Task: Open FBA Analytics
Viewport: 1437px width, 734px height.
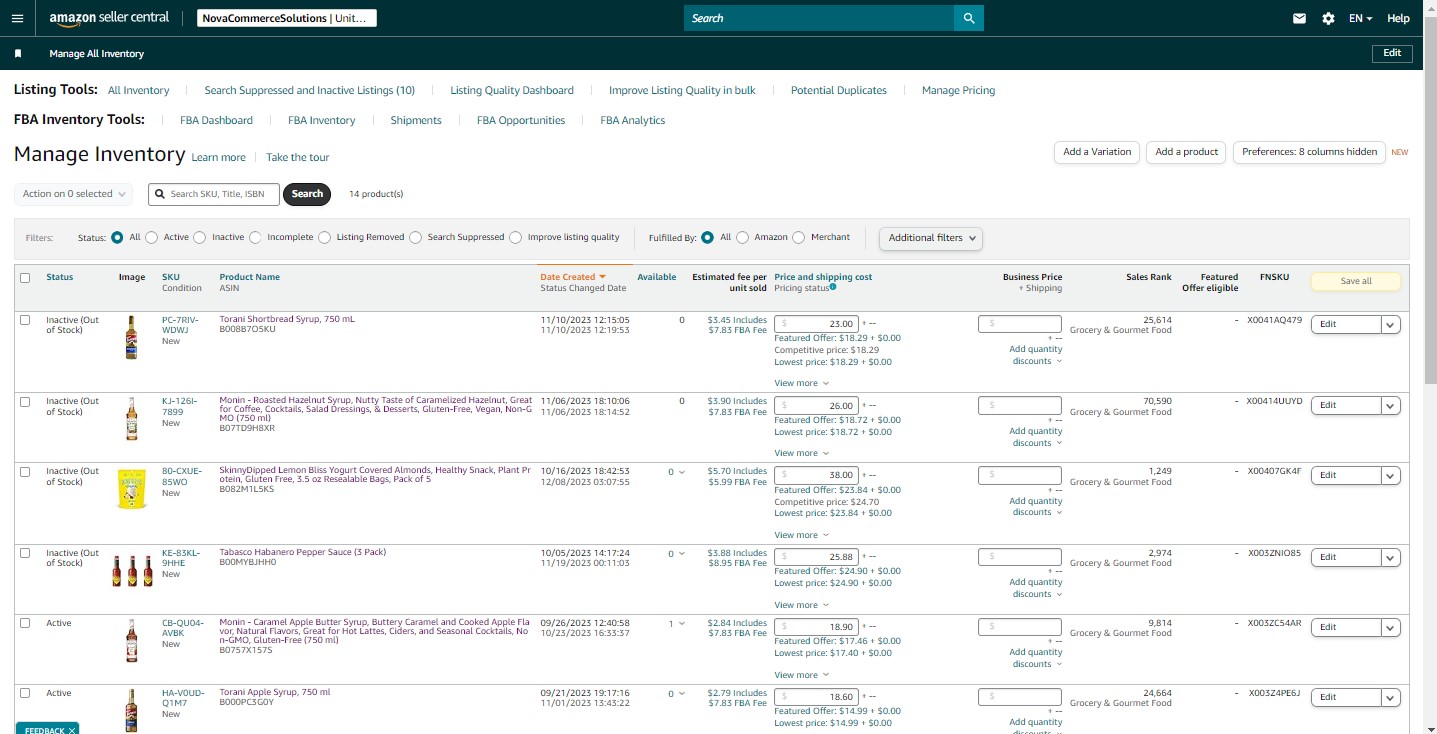Action: click(633, 120)
